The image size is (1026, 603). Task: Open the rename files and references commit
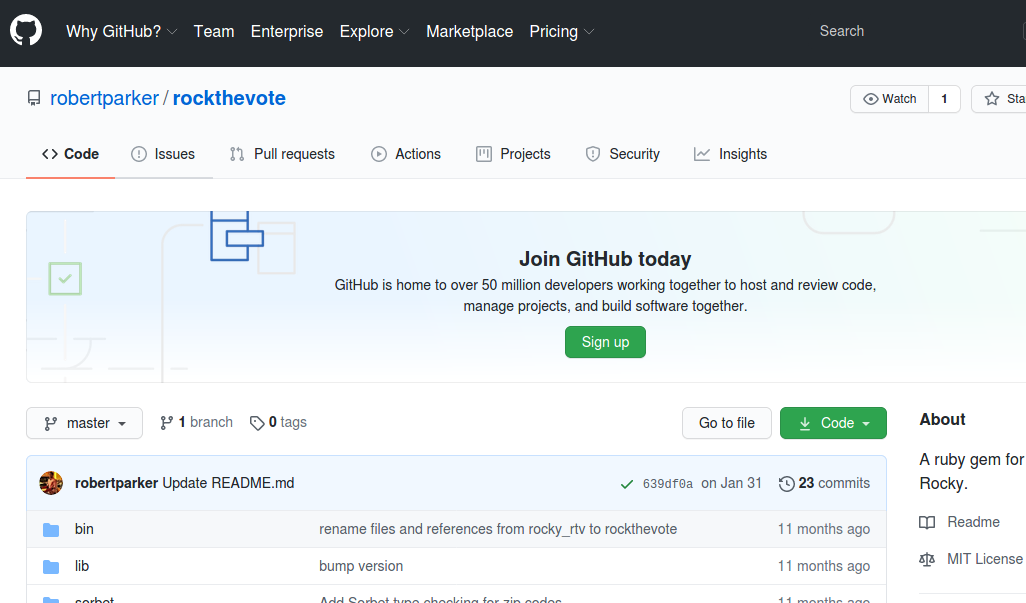(x=498, y=529)
